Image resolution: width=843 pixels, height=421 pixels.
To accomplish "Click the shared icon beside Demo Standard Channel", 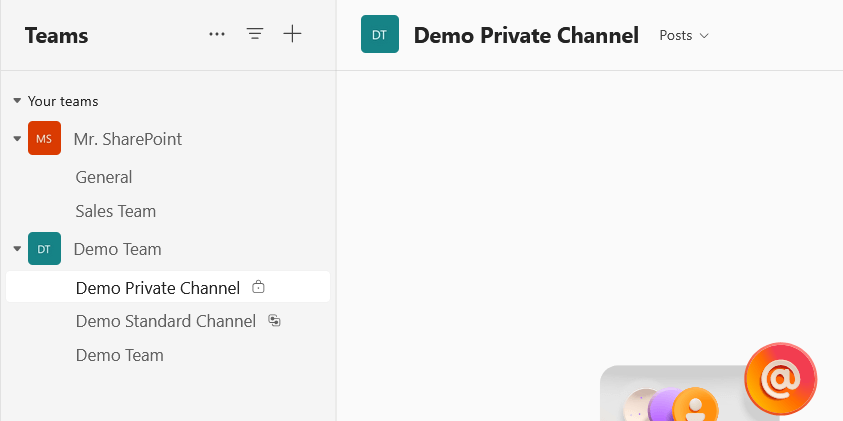I will point(275,320).
